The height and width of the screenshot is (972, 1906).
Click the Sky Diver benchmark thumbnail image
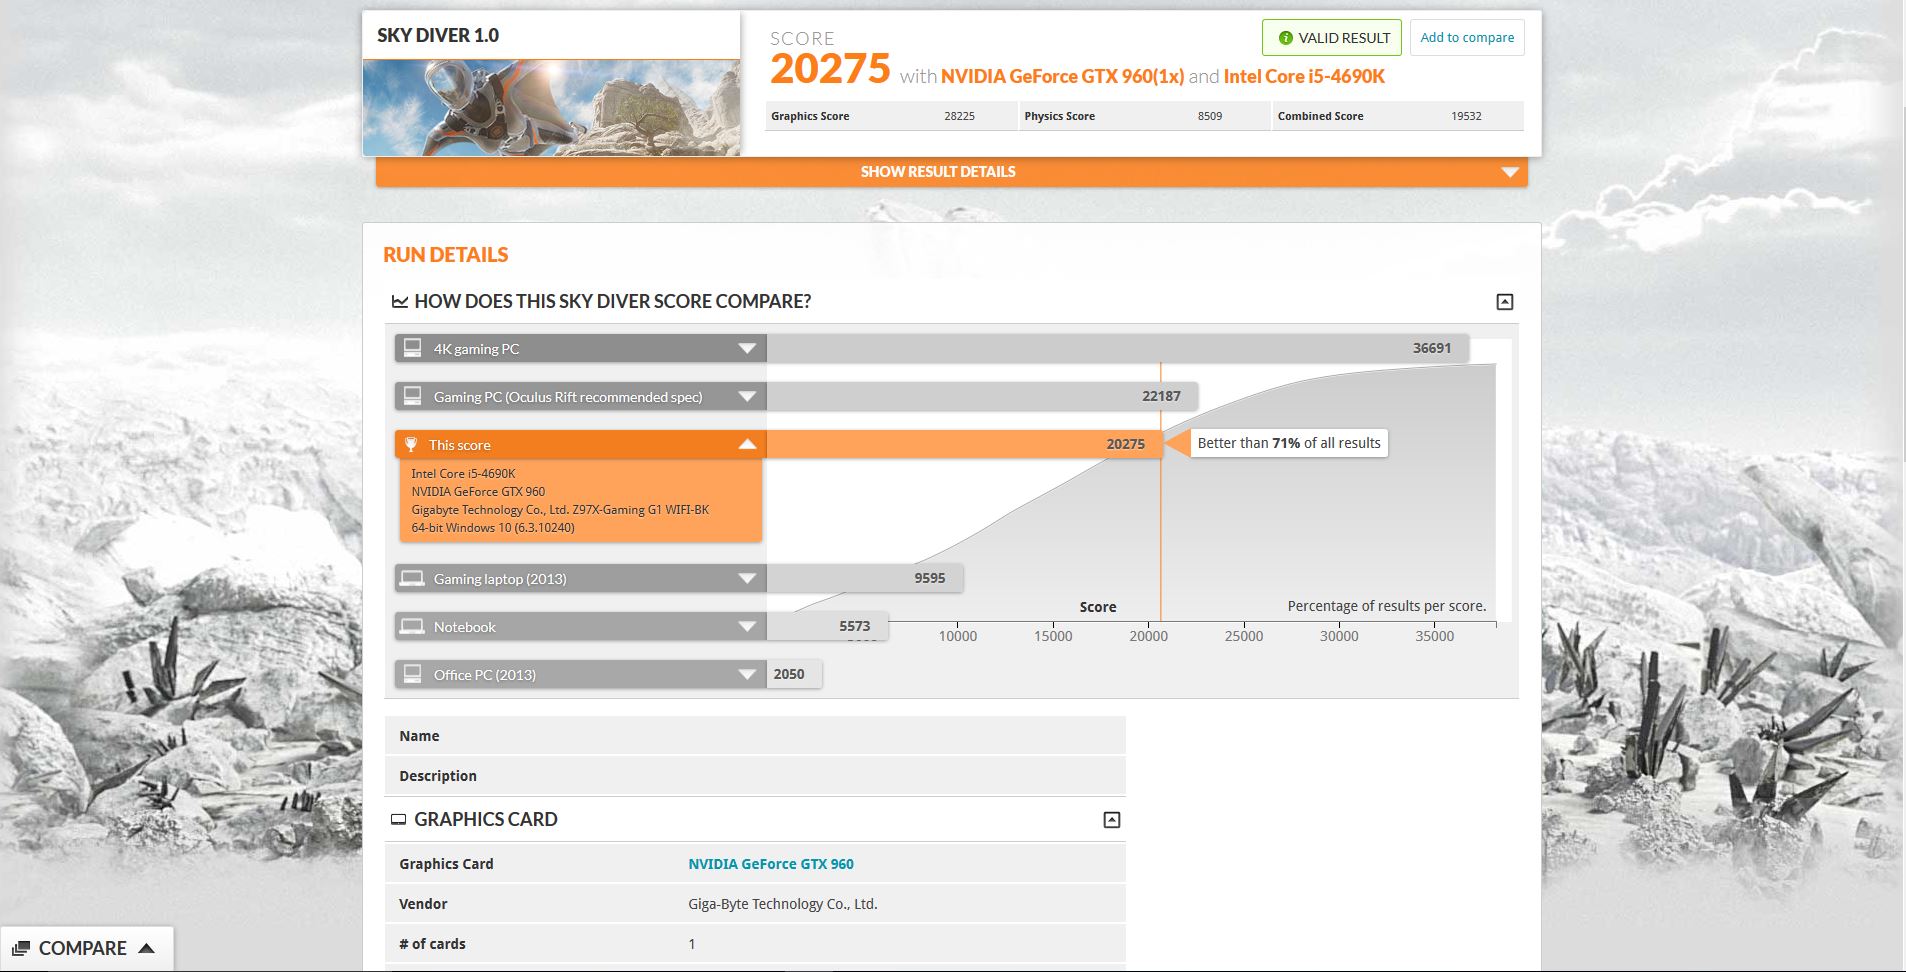(x=551, y=108)
